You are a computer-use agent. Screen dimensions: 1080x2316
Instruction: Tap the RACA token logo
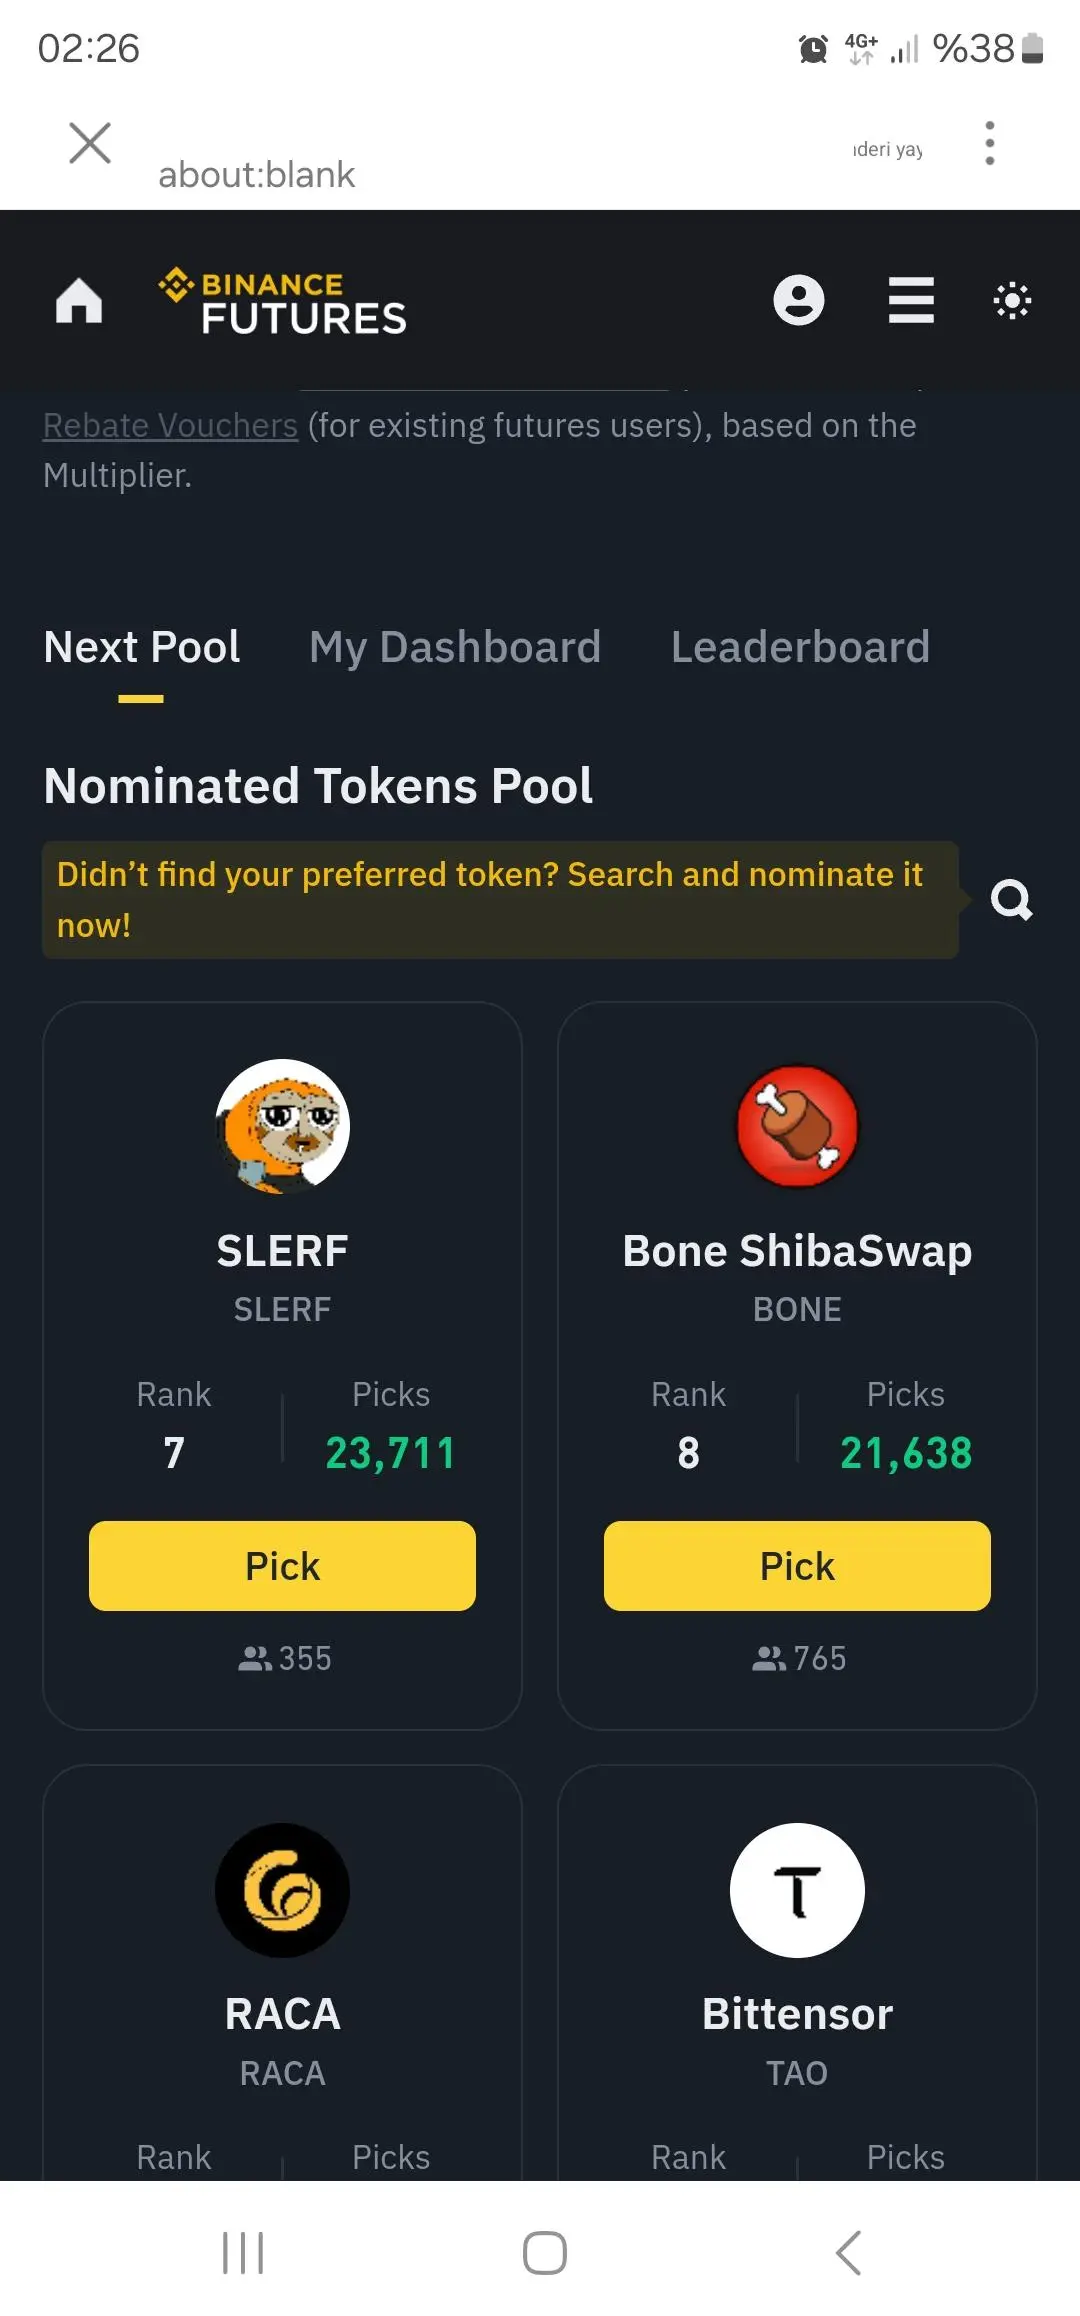tap(282, 1890)
